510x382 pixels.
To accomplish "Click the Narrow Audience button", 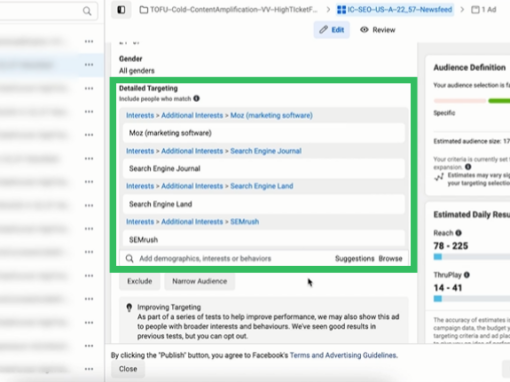I will [200, 281].
